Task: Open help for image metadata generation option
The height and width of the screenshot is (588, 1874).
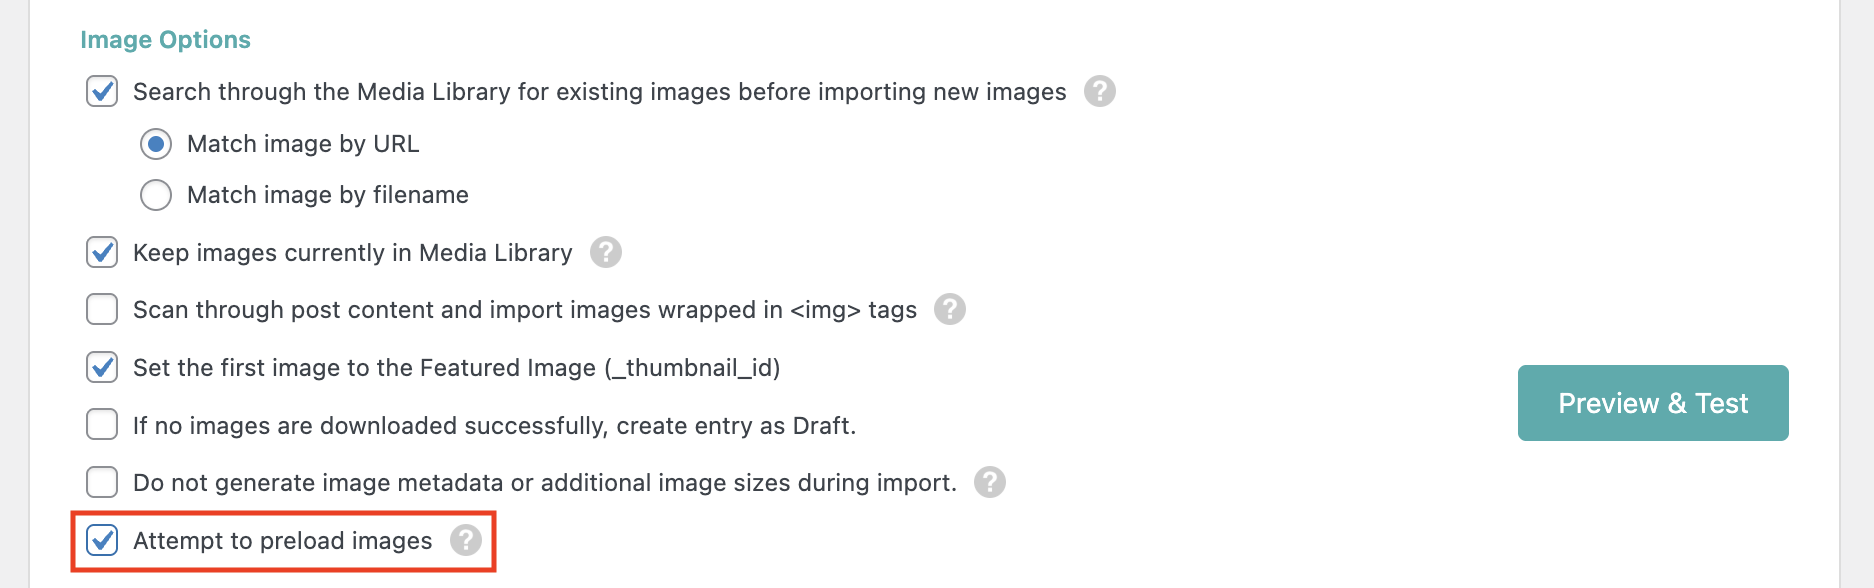Action: coord(989,482)
